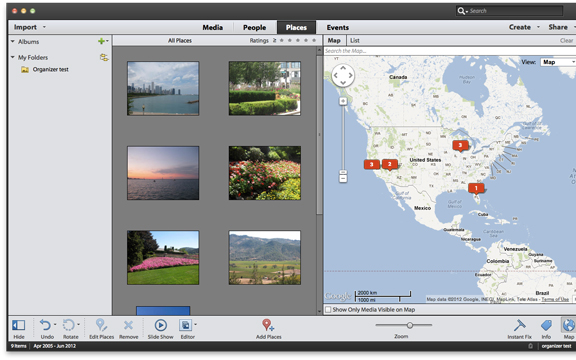Open the new album dropdown arrow
This screenshot has height=360, width=576.
(x=107, y=41)
